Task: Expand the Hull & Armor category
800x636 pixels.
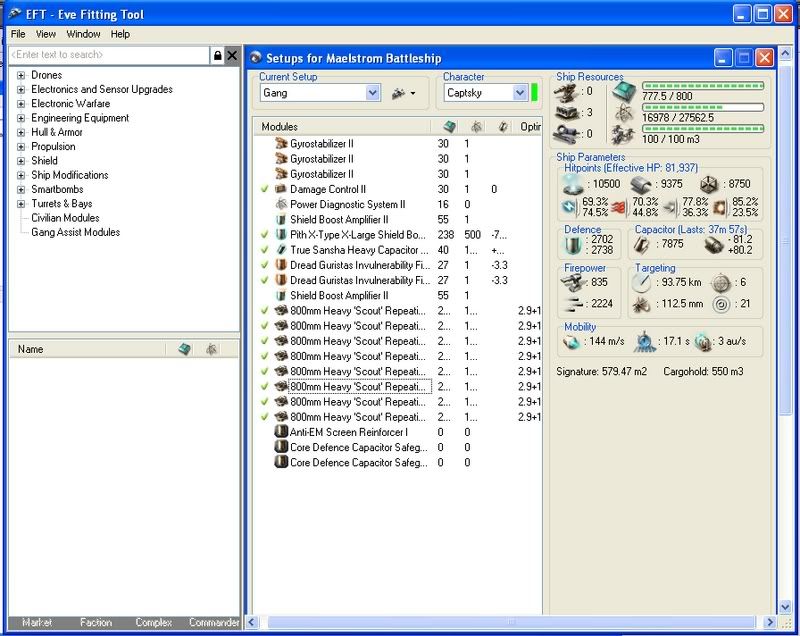Action: (x=21, y=133)
